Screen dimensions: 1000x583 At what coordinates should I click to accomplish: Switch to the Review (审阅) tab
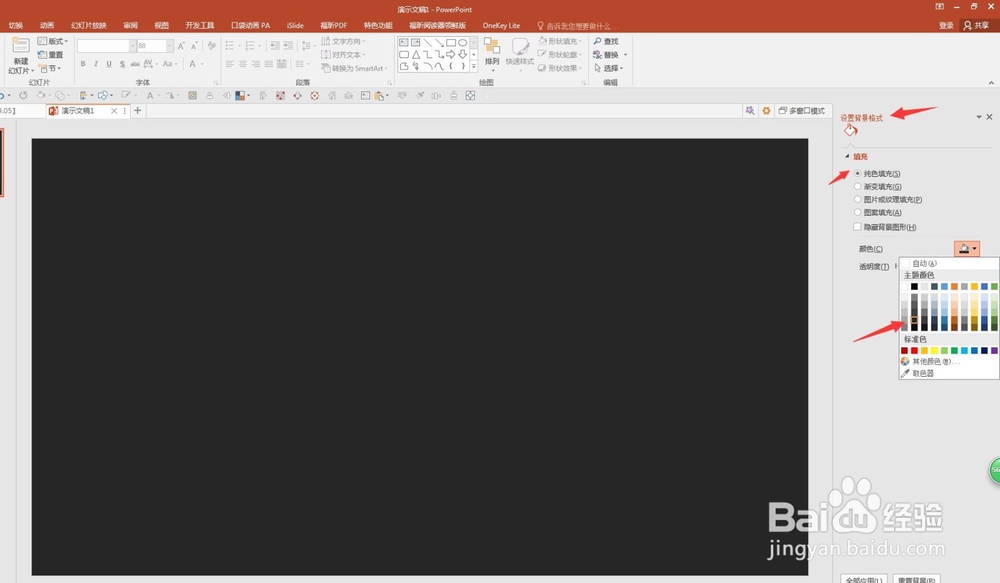(131, 26)
